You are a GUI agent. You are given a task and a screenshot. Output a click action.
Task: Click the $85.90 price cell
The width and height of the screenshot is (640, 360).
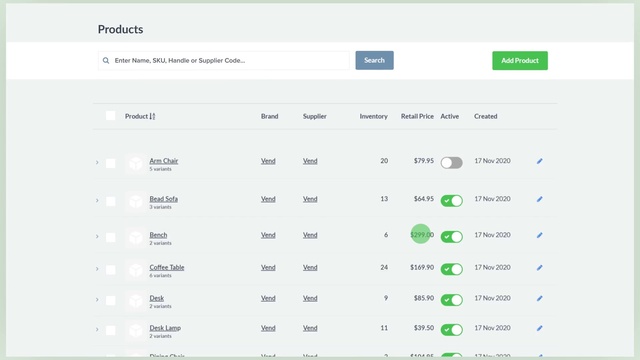424,298
